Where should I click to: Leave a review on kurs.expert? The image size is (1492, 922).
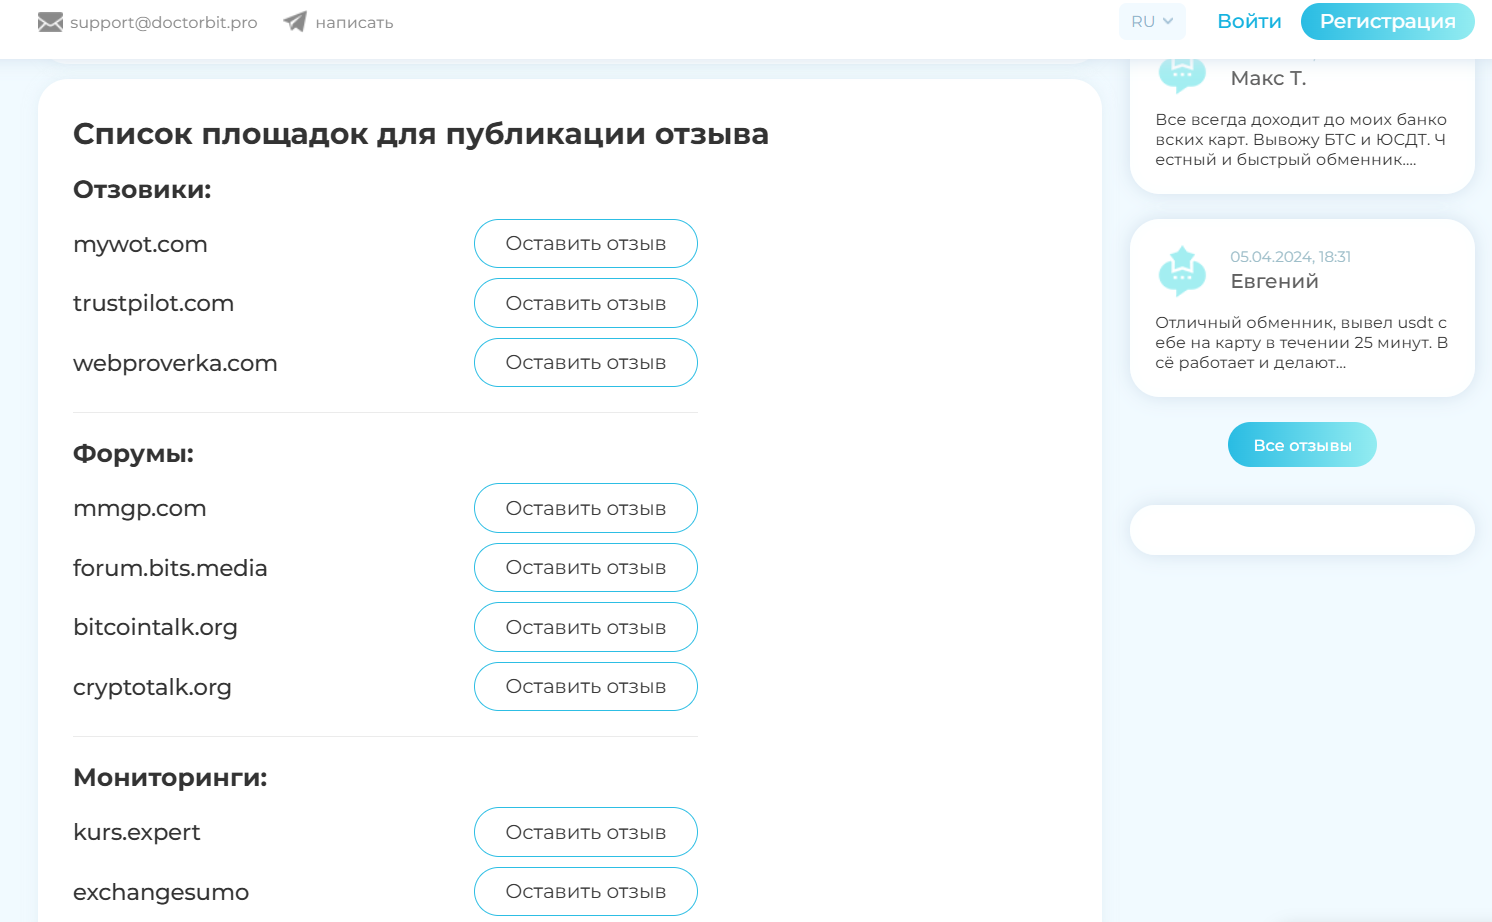[585, 832]
